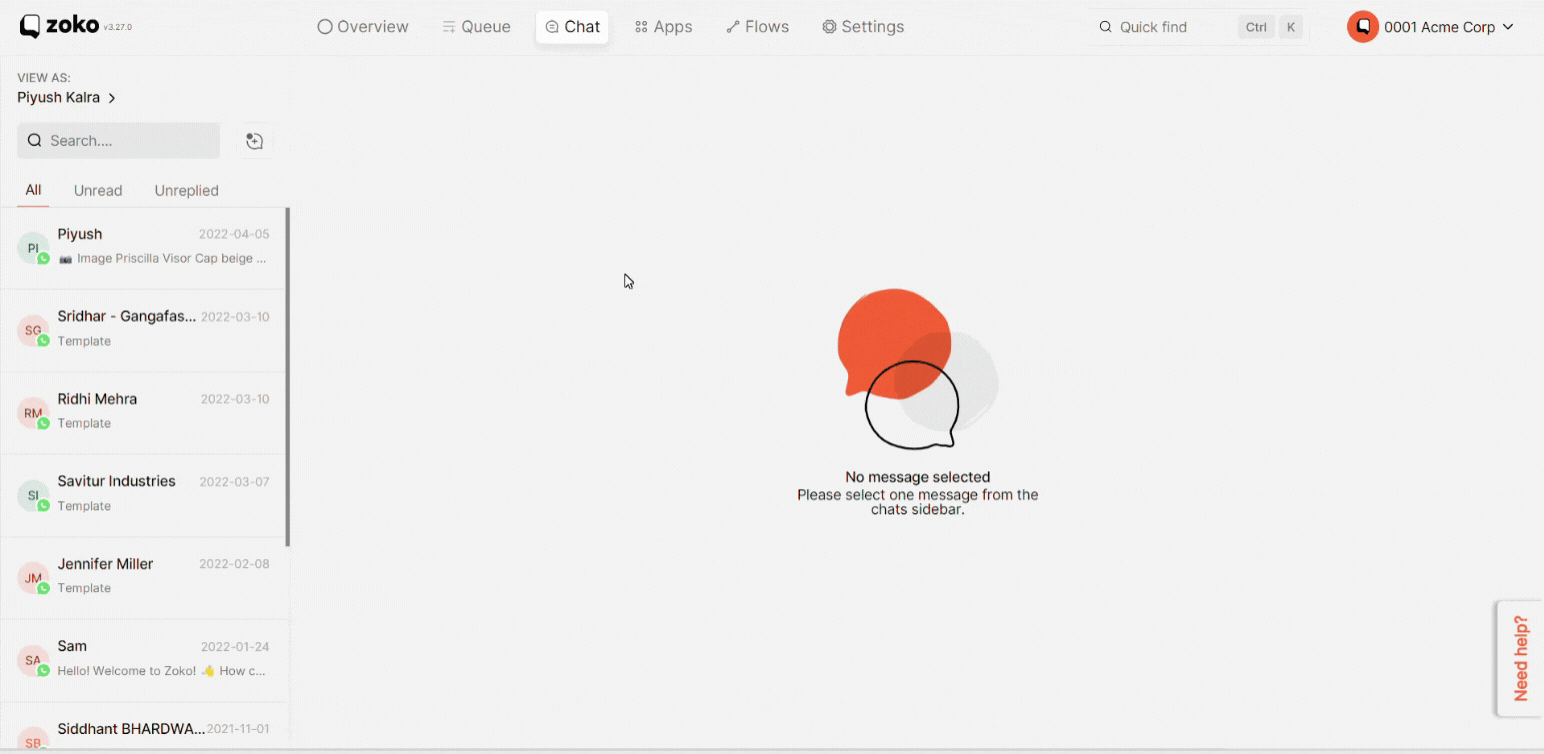Go to the Queue tab
Image resolution: width=1544 pixels, height=754 pixels.
click(x=477, y=27)
